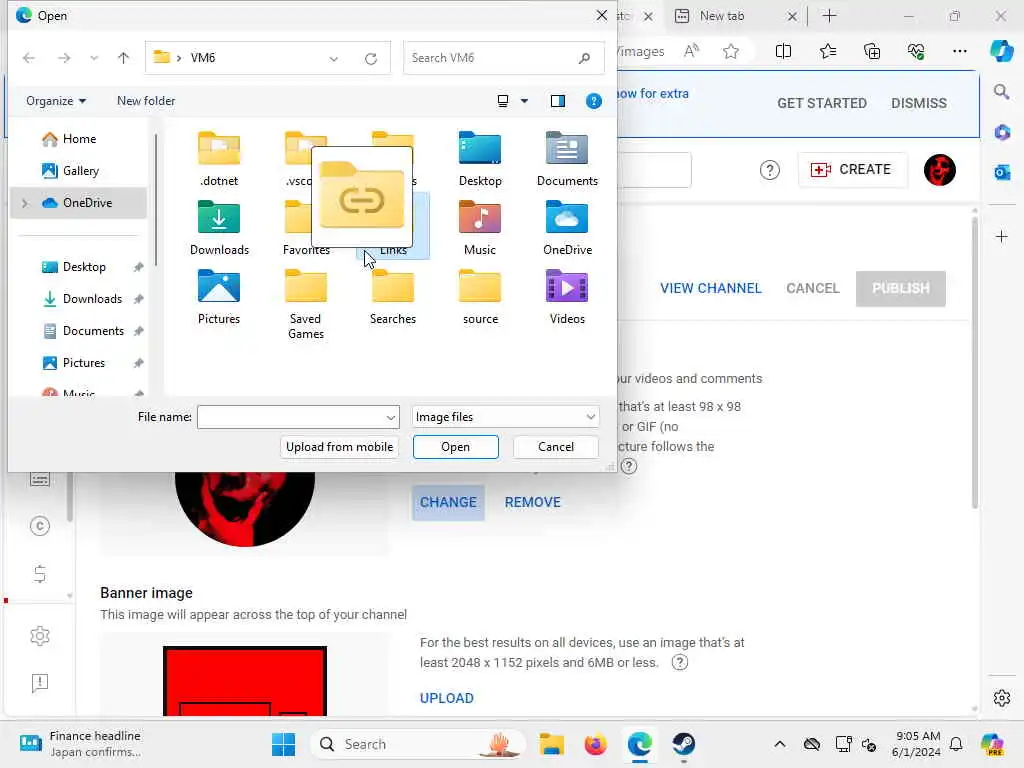
Task: Click the YouTube Studio CREATE button
Action: [x=852, y=170]
